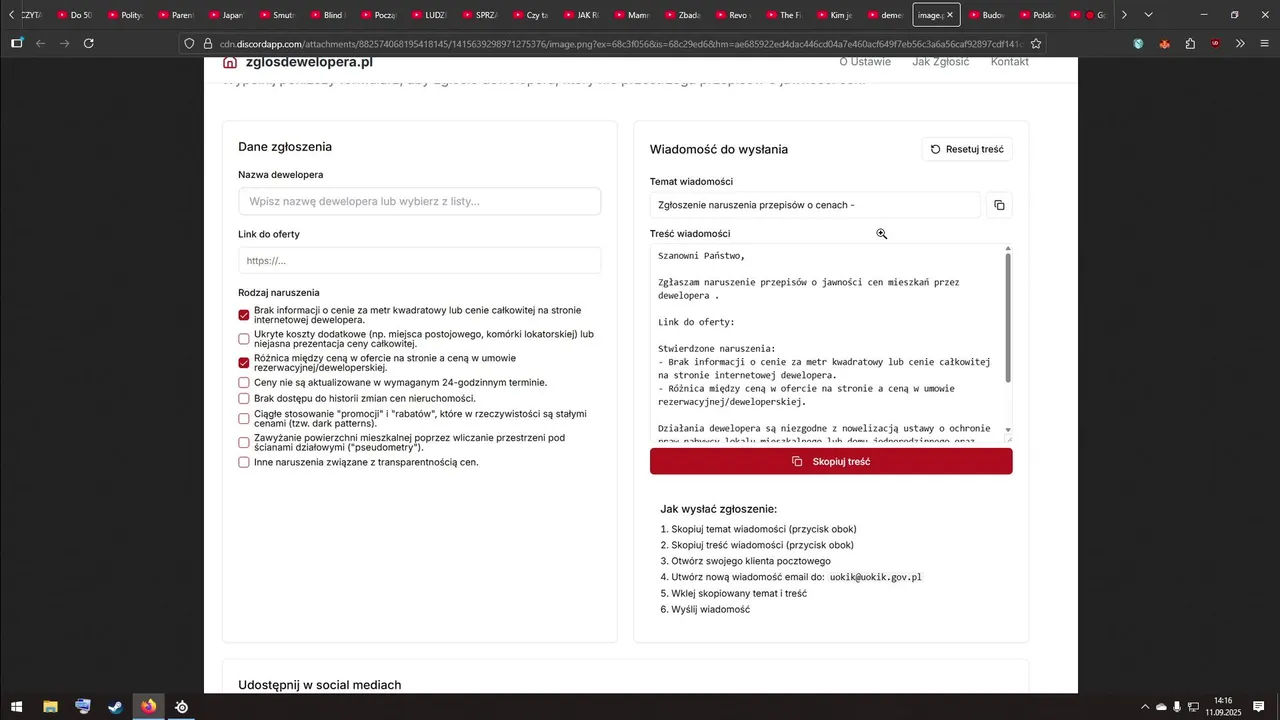Image resolution: width=1280 pixels, height=720 pixels.
Task: Click the padlock site security icon
Action: click(208, 44)
